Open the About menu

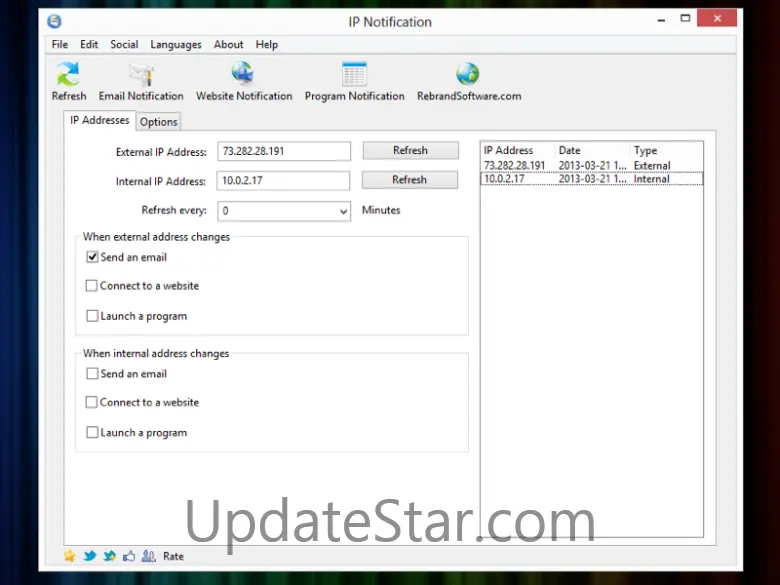228,44
